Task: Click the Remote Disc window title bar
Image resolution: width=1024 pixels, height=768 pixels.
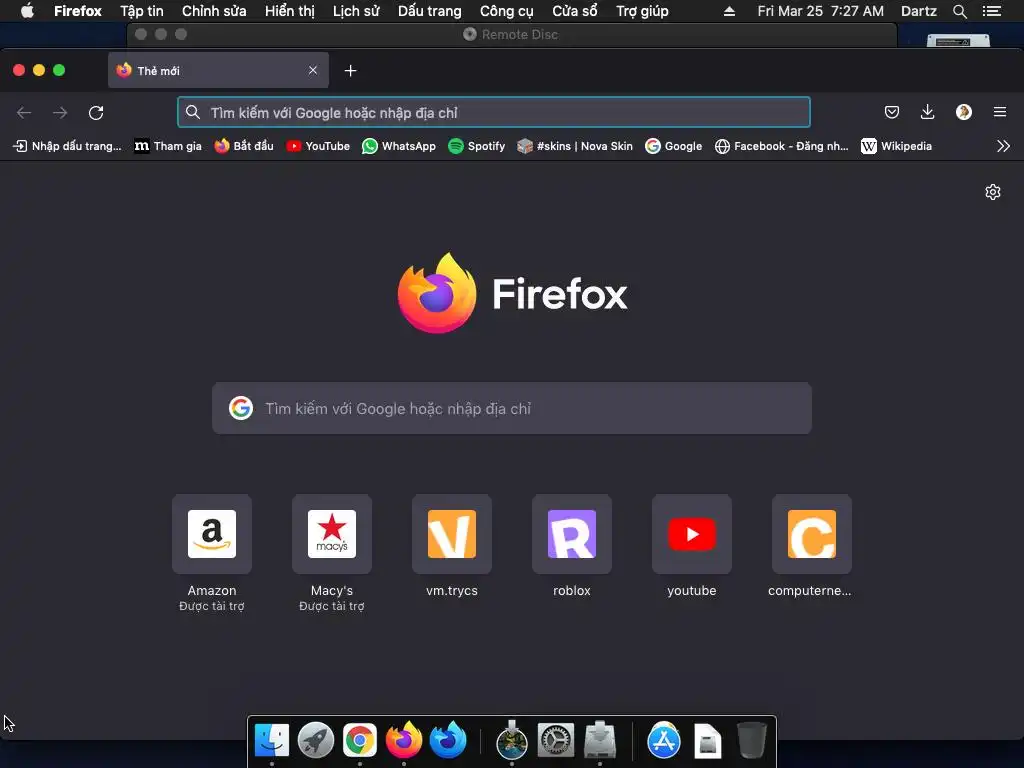Action: 512,35
